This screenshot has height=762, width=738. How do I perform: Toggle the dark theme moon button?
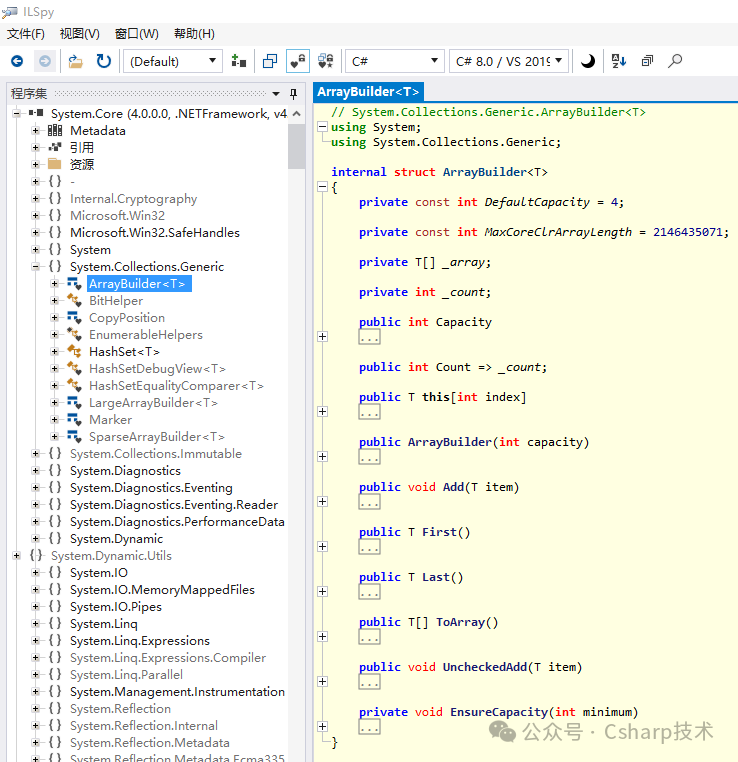point(587,61)
